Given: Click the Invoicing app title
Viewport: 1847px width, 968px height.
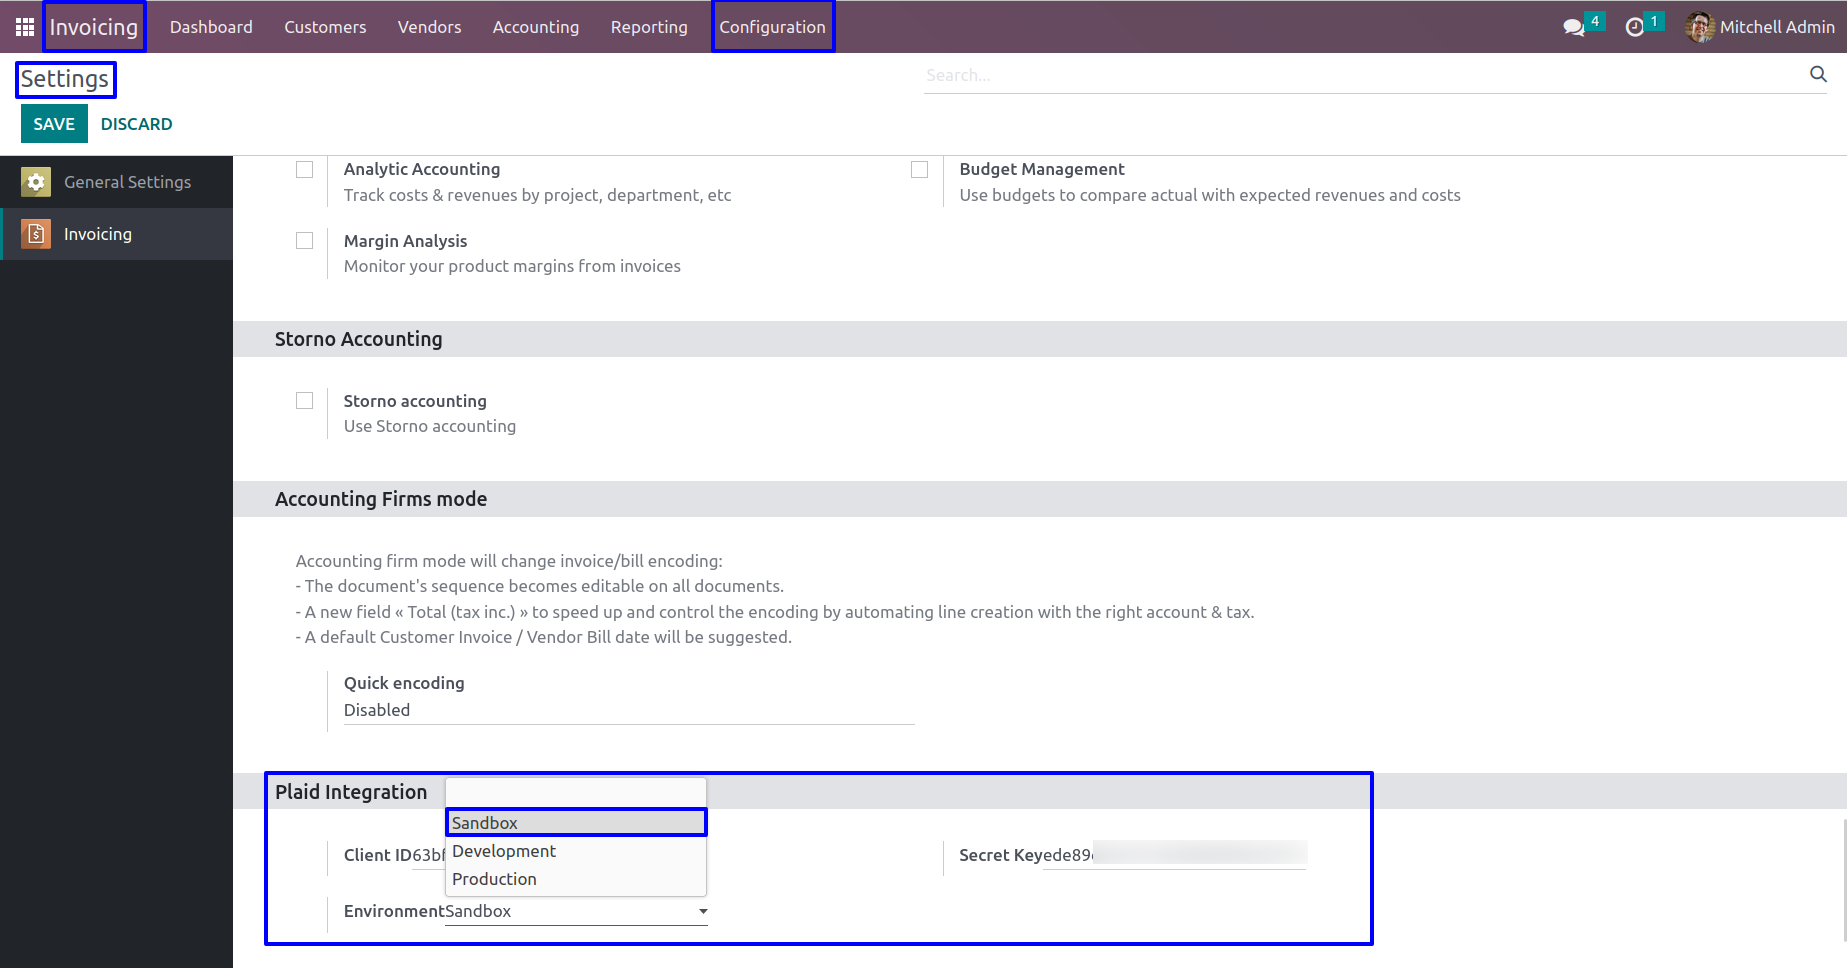Looking at the screenshot, I should [x=94, y=27].
